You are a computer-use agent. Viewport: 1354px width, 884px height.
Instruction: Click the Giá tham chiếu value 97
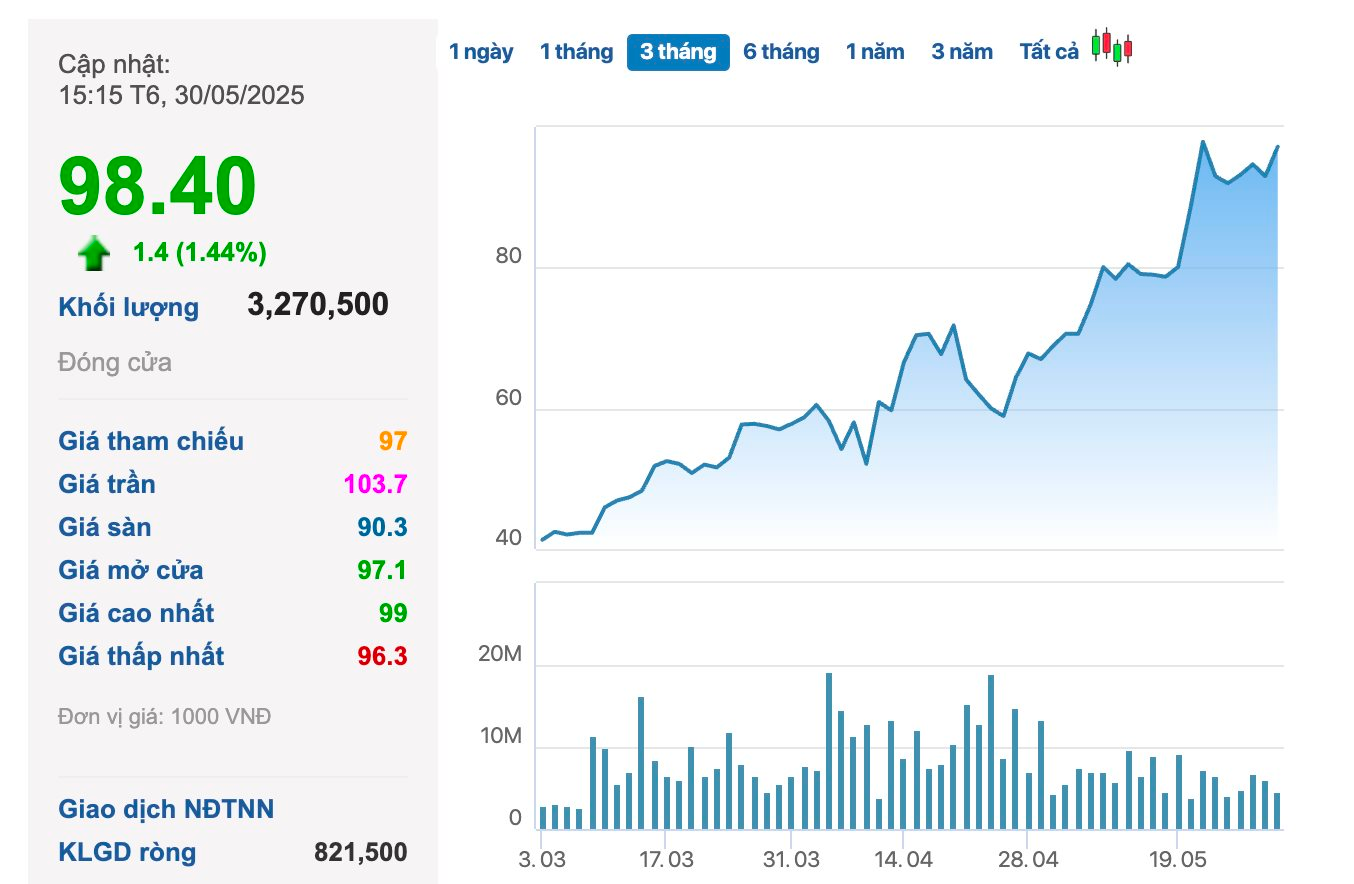coord(393,442)
